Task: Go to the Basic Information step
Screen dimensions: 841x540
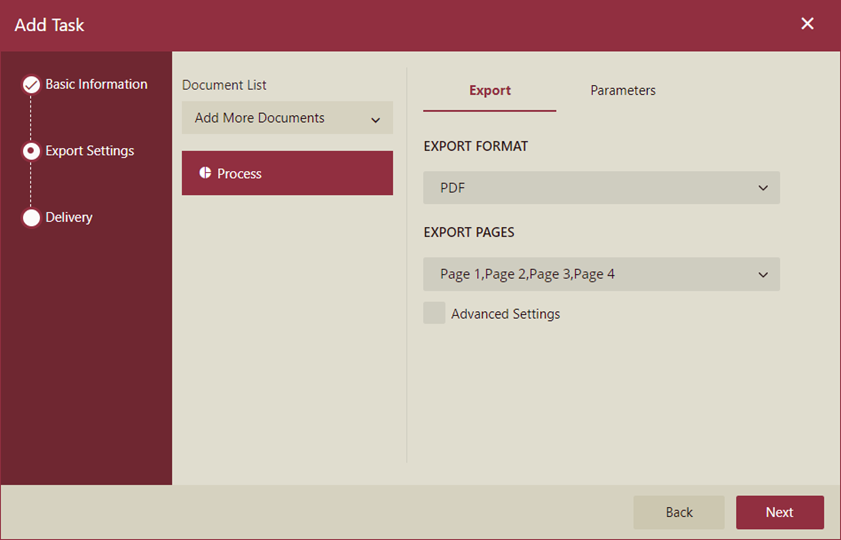Action: pos(97,84)
